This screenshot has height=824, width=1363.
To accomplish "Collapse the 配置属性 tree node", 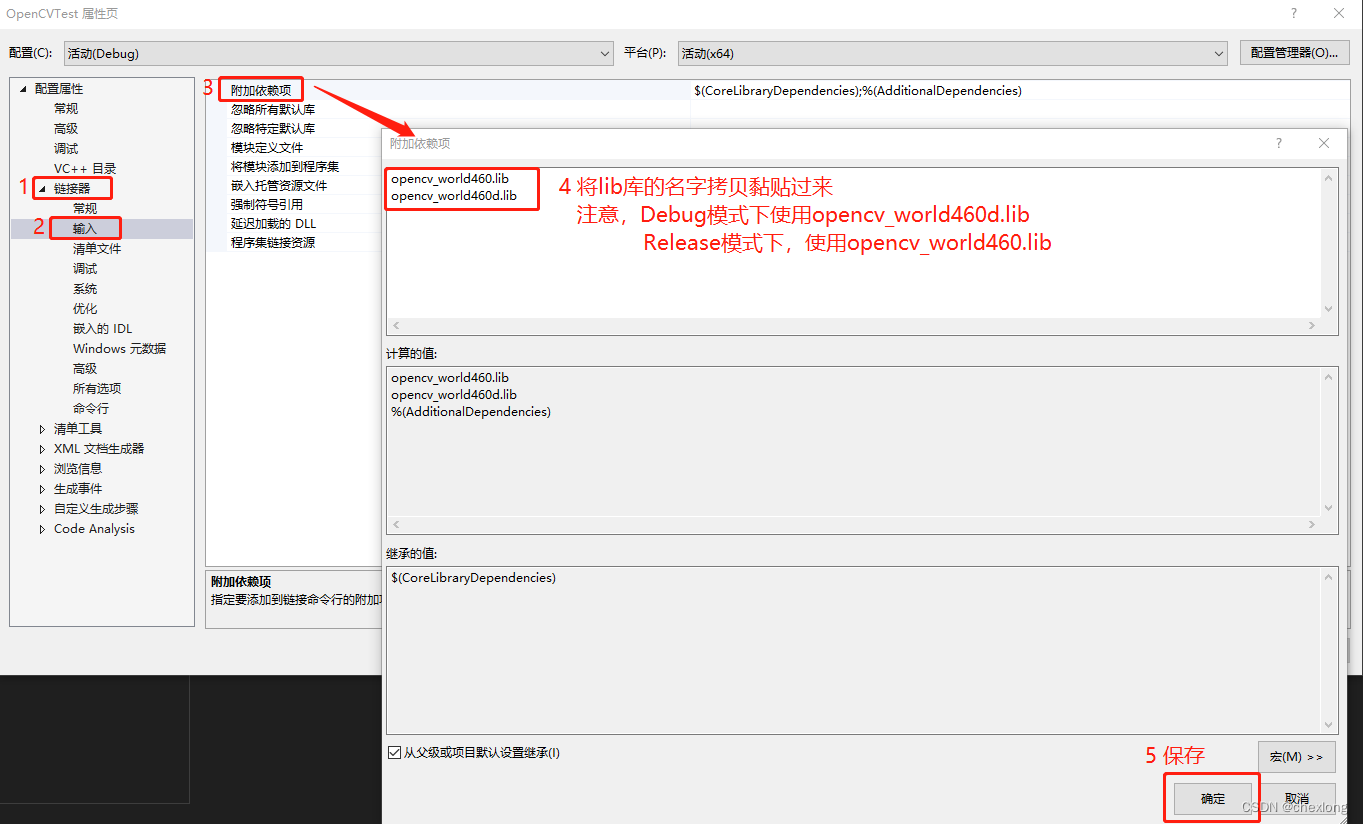I will click(23, 89).
